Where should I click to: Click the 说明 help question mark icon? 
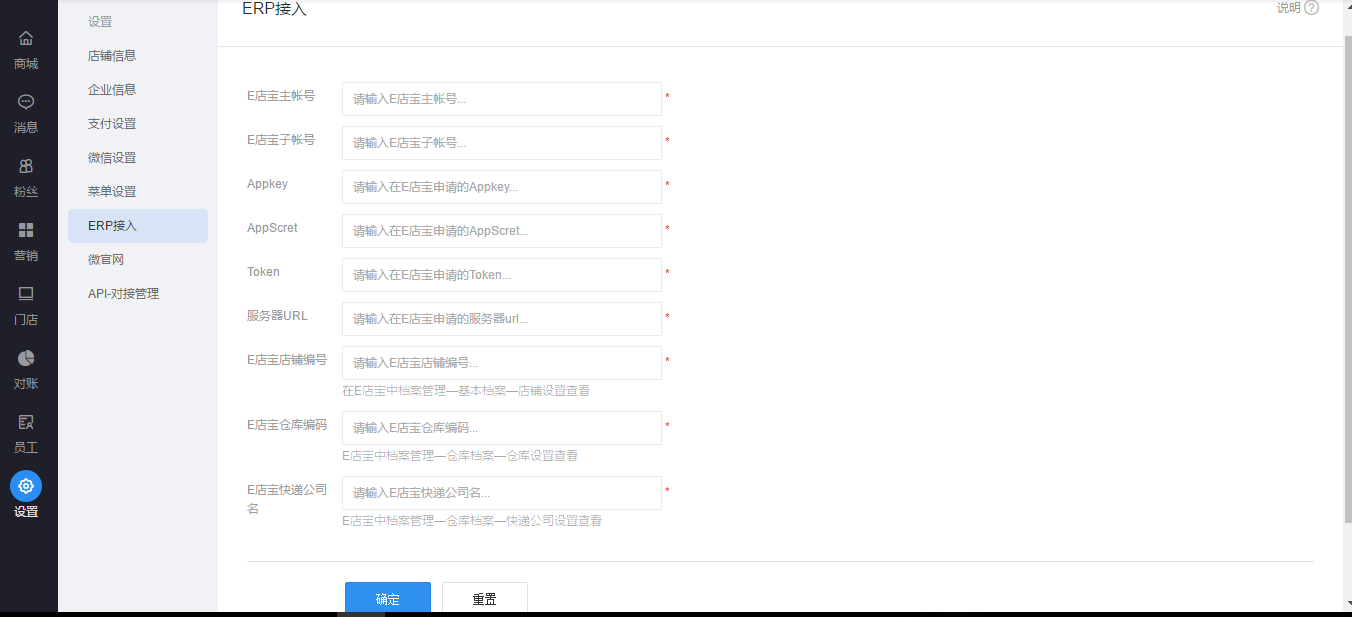(1311, 8)
